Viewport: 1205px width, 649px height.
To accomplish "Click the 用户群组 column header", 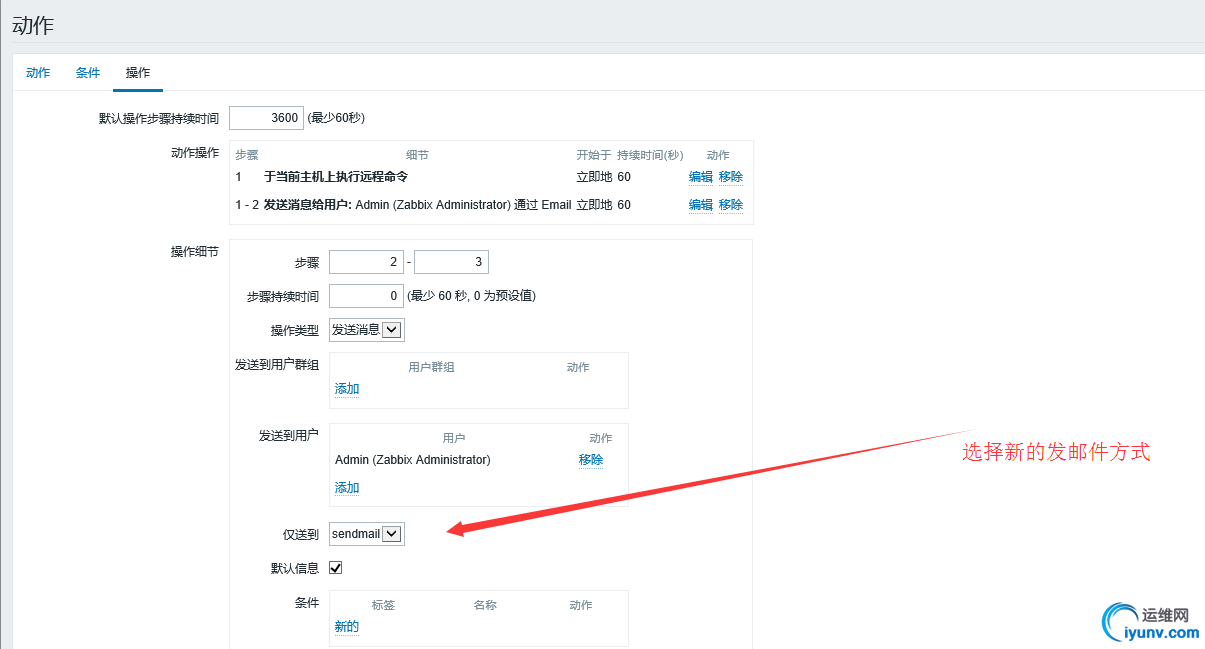I will tap(432, 367).
